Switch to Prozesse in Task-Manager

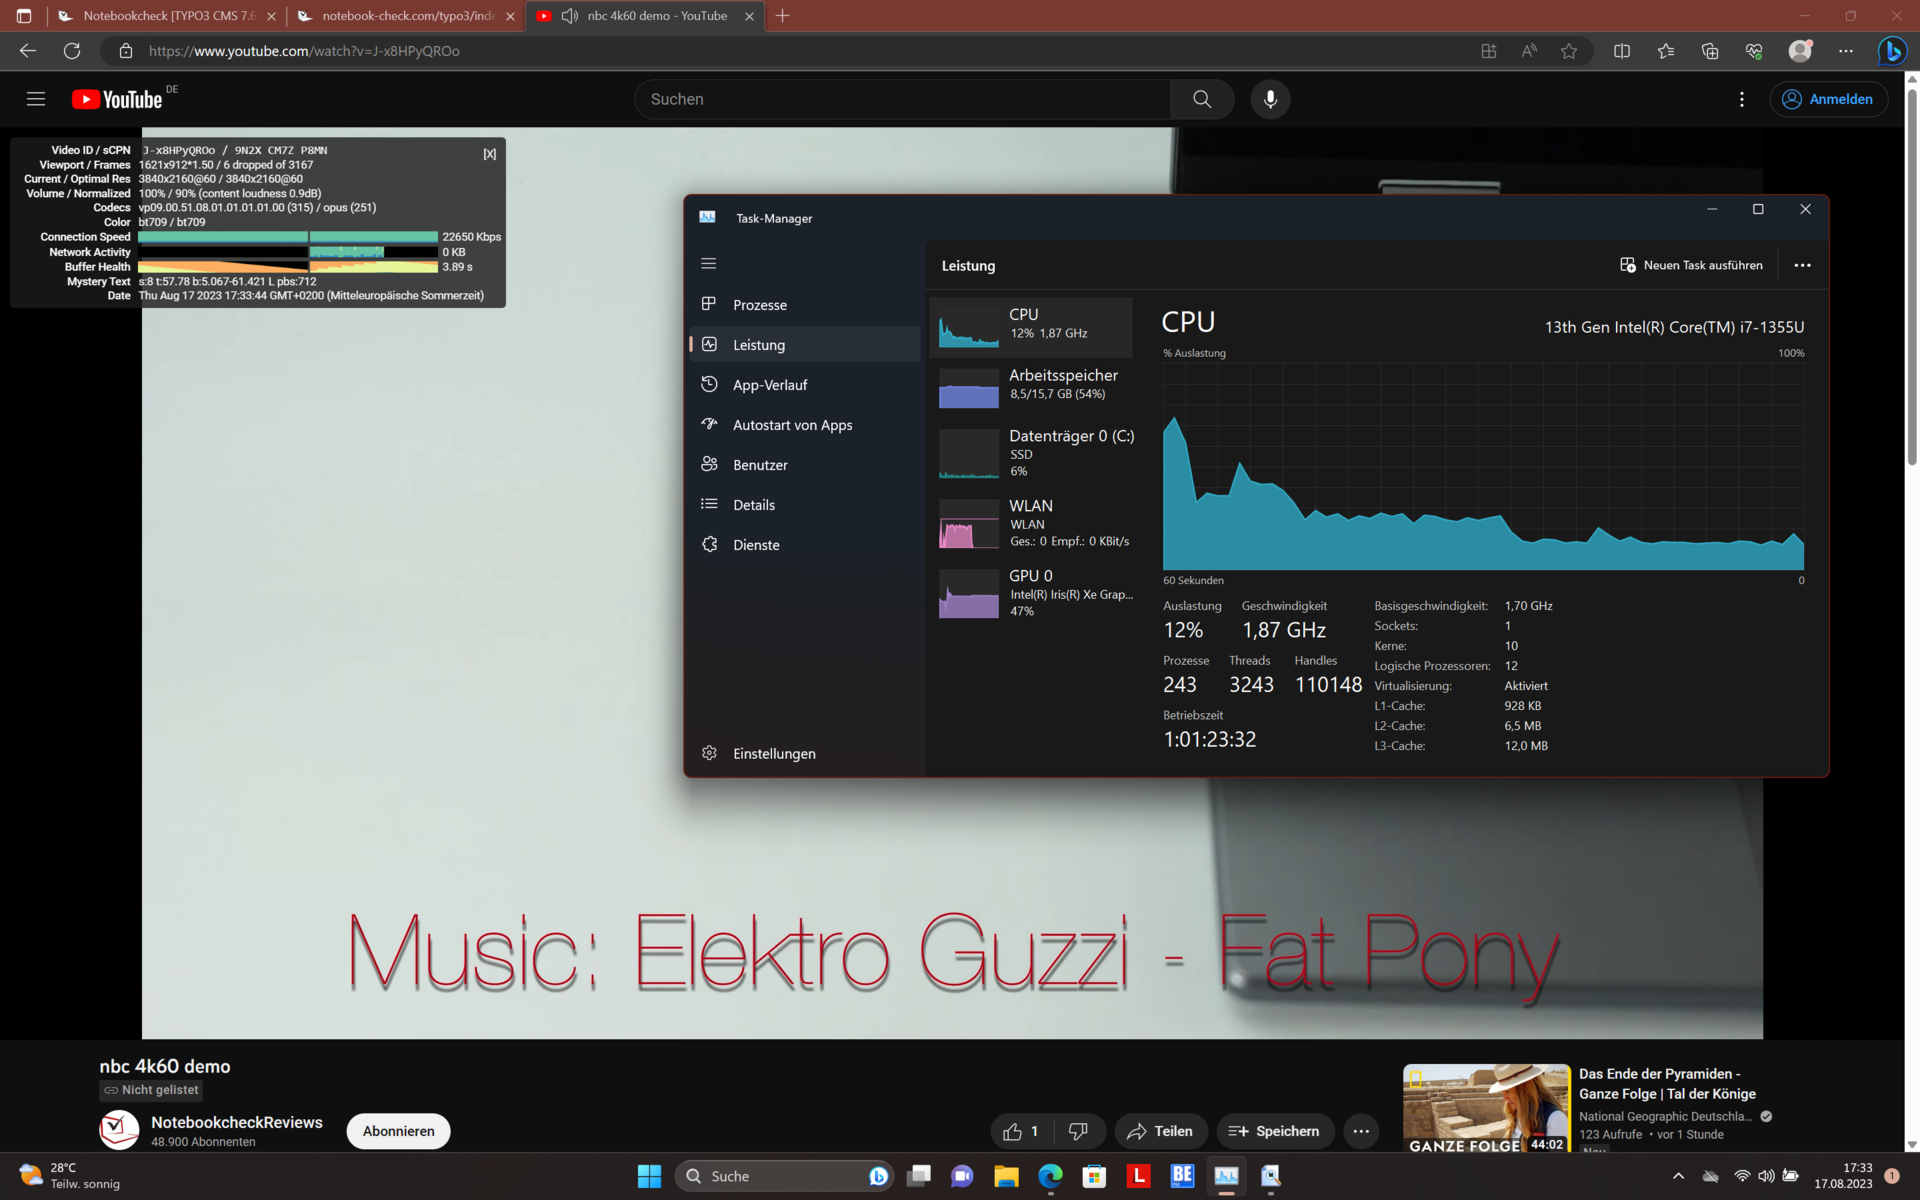click(x=759, y=305)
